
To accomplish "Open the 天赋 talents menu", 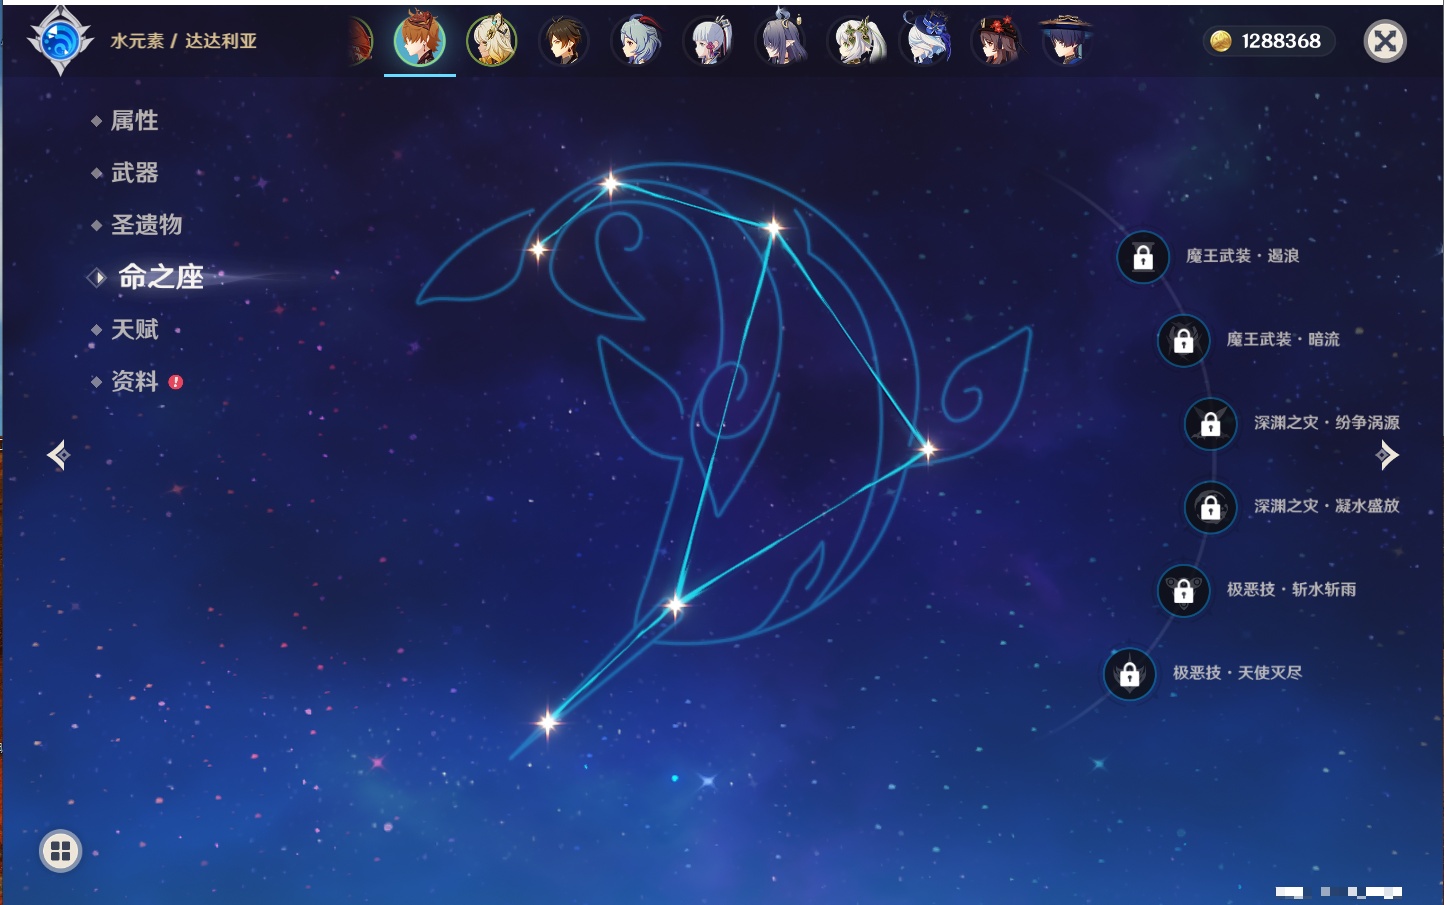I will (x=134, y=329).
